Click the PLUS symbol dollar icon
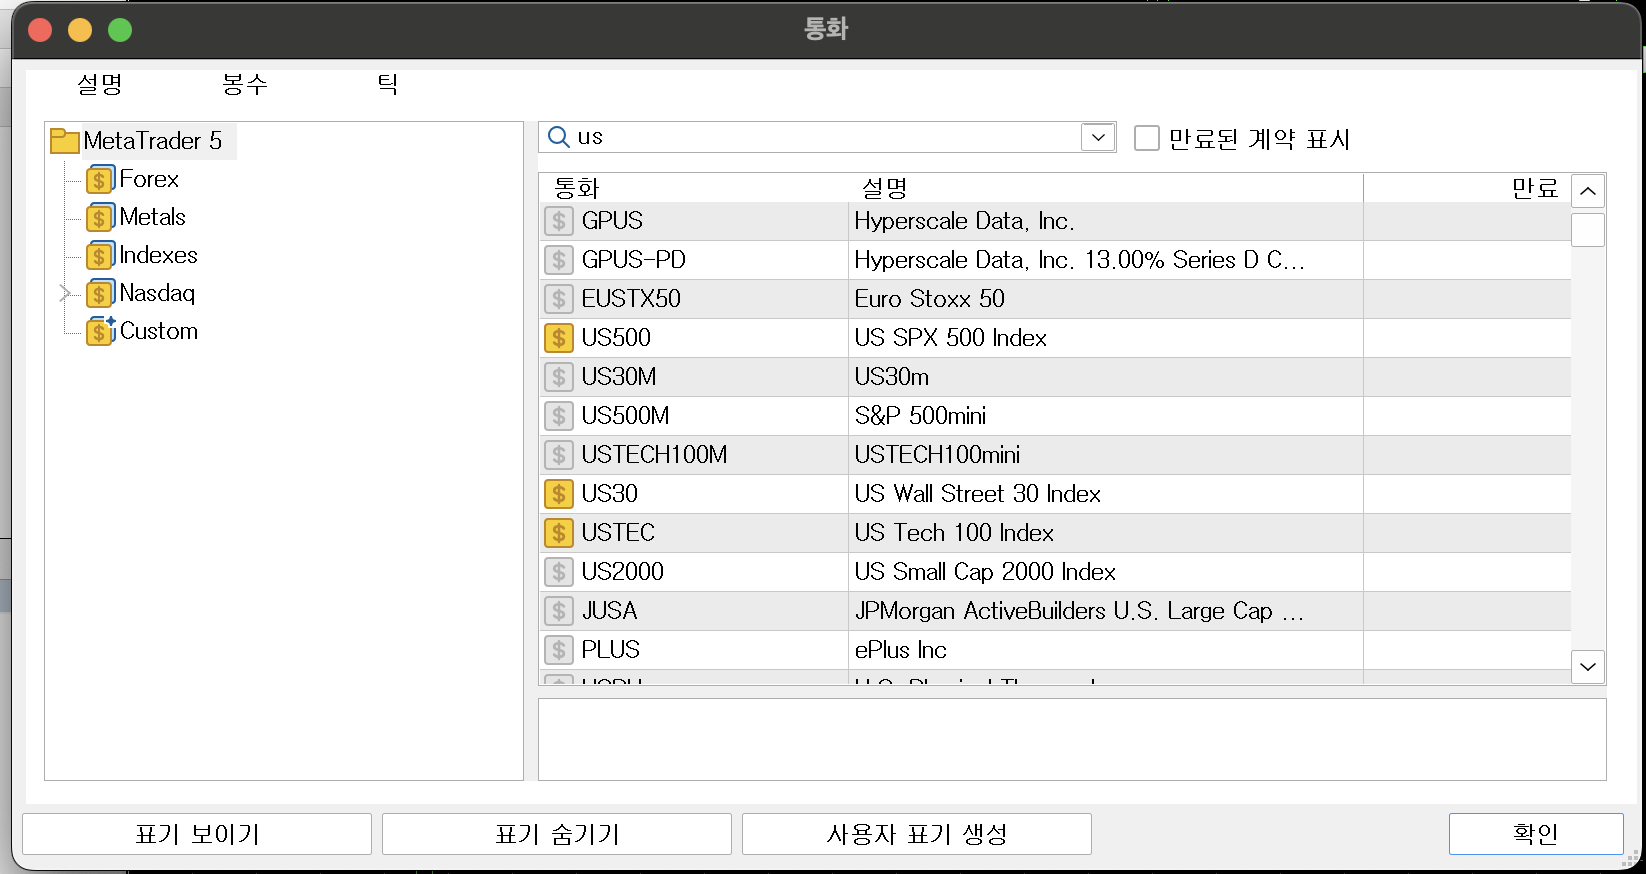 pos(559,650)
